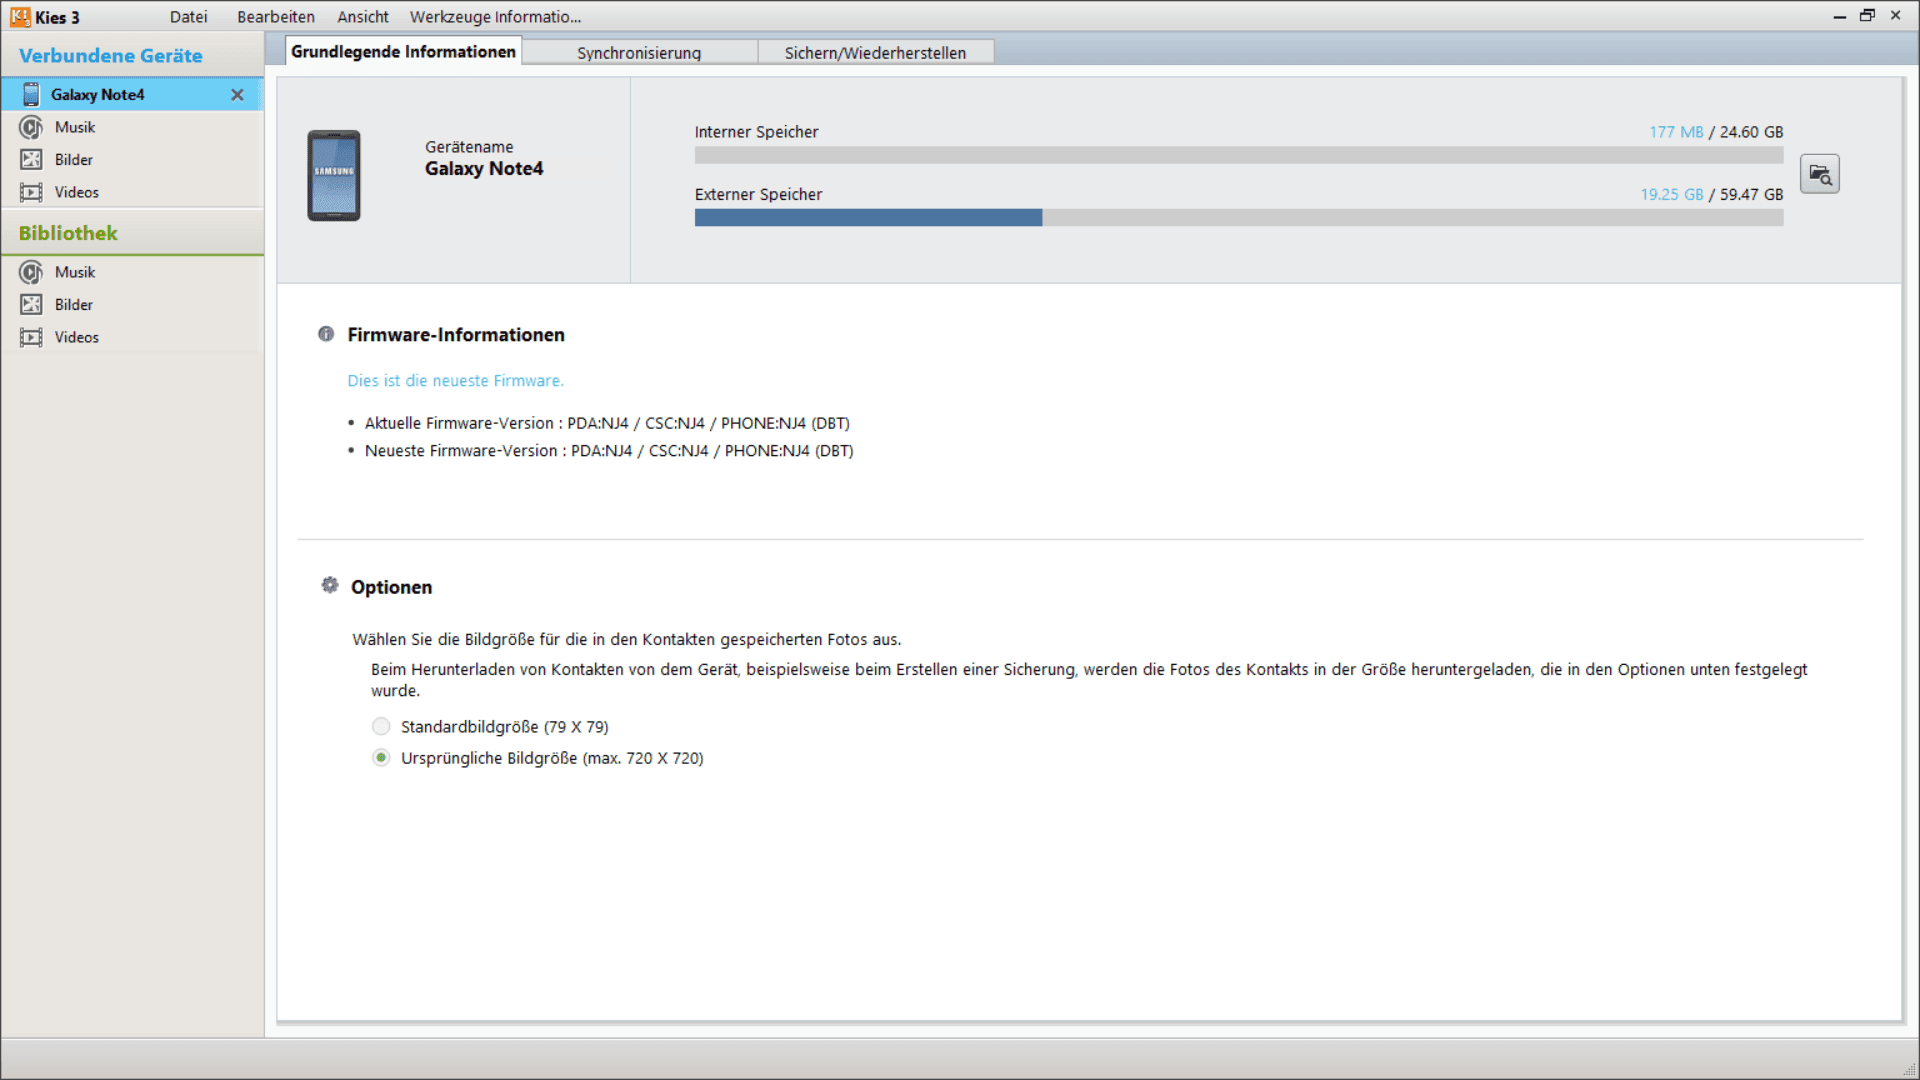Disconnect Galaxy Note4 via the X button
The image size is (1920, 1080).
[237, 94]
